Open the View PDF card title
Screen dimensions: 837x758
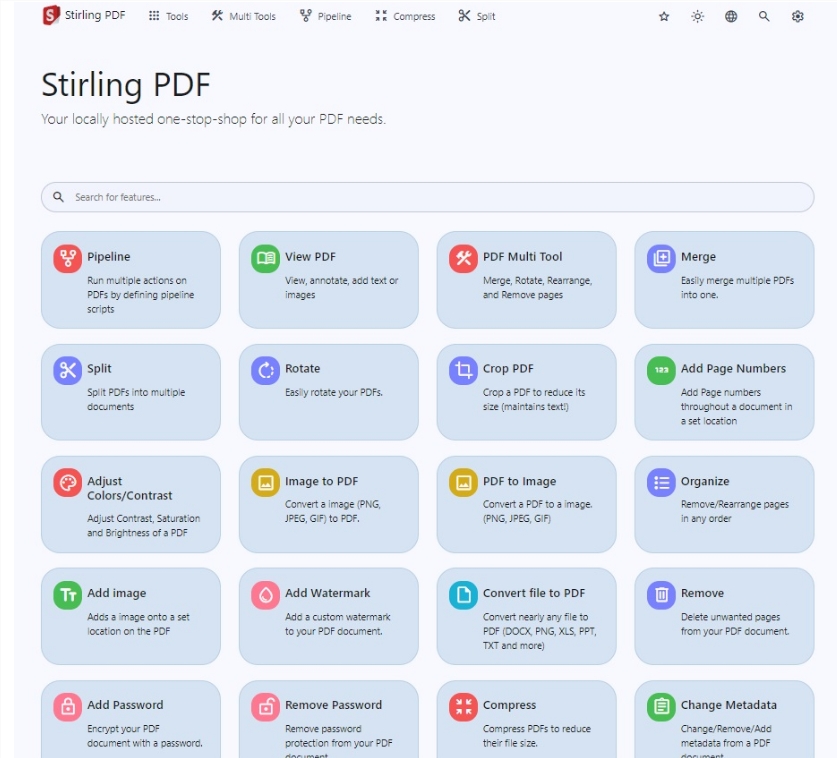coord(310,257)
